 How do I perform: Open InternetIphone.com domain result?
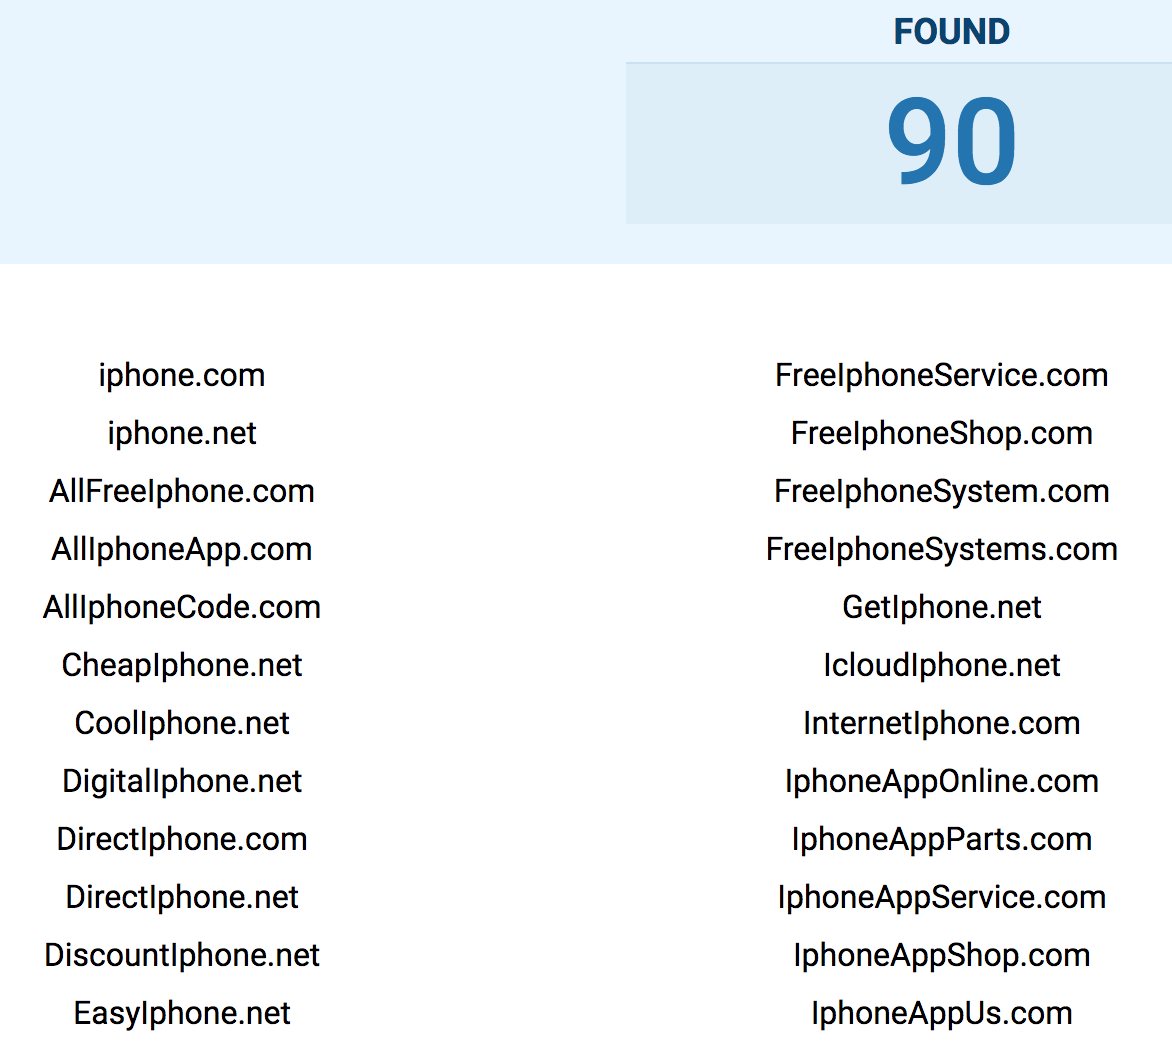pyautogui.click(x=941, y=724)
